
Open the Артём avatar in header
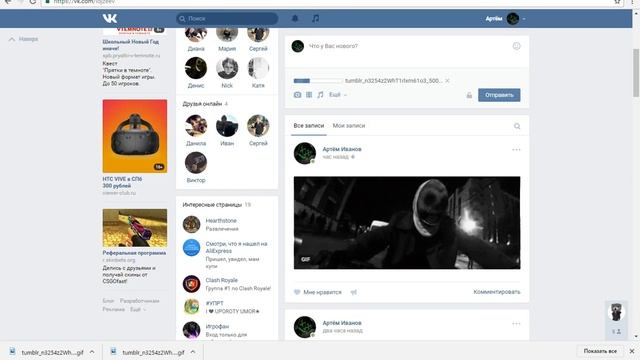(x=513, y=18)
